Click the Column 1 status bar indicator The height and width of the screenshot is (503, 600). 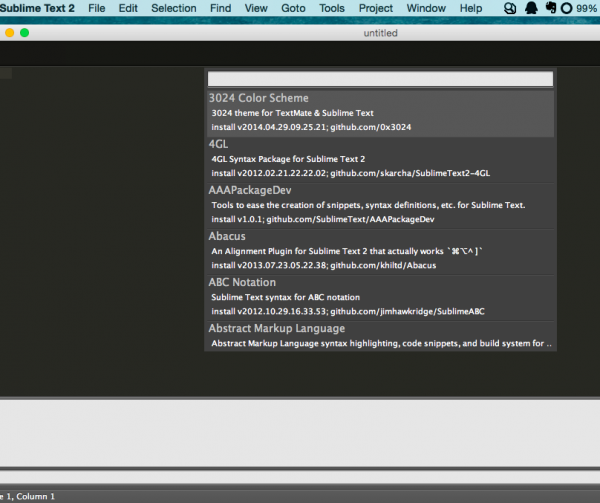[x=36, y=496]
